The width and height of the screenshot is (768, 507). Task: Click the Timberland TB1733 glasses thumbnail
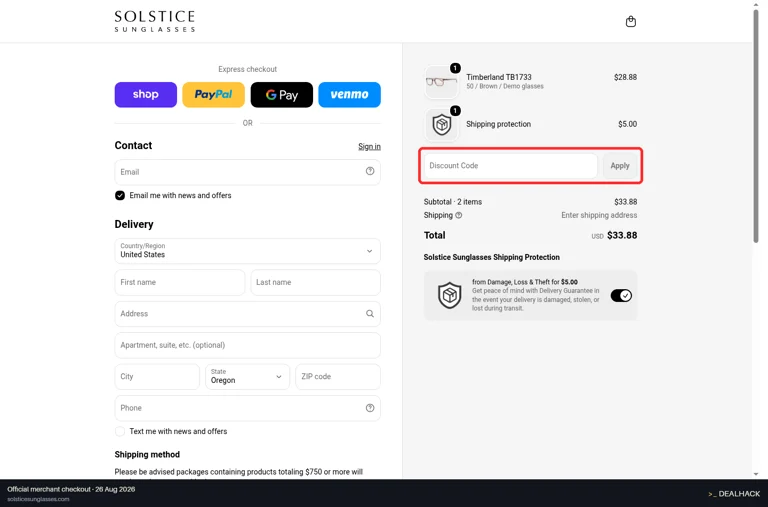pyautogui.click(x=441, y=82)
